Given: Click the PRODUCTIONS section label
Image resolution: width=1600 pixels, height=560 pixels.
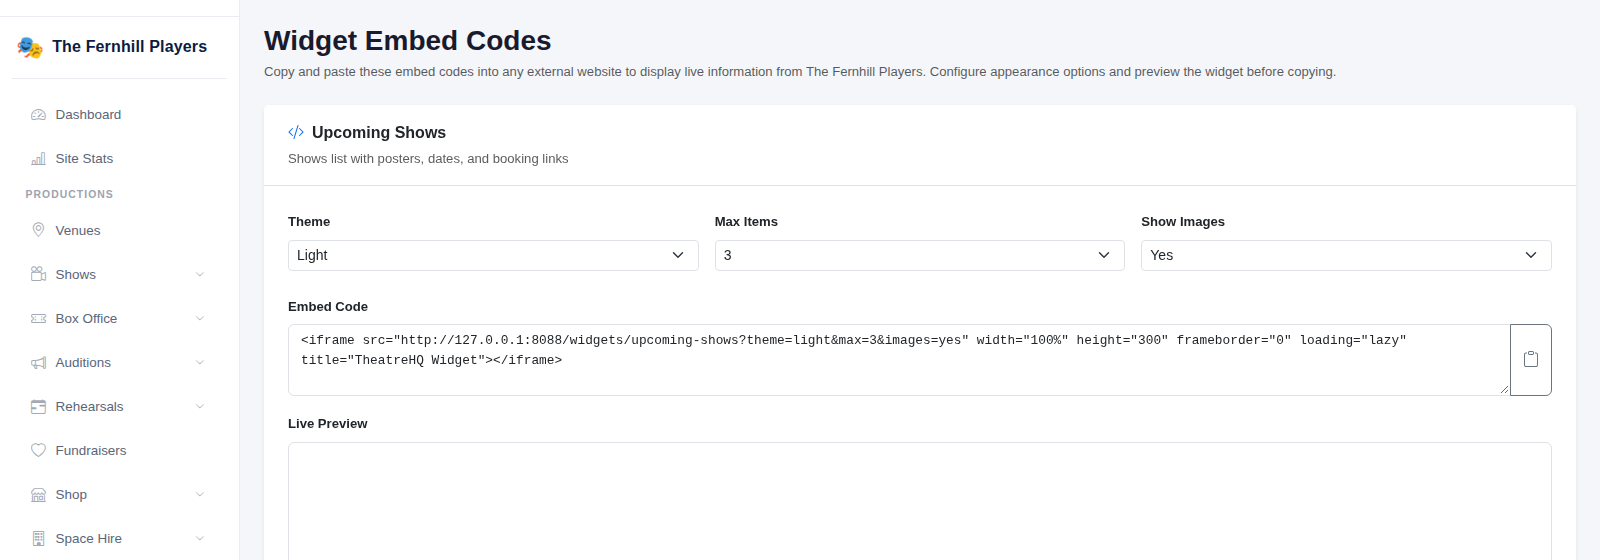Looking at the screenshot, I should pos(69,194).
